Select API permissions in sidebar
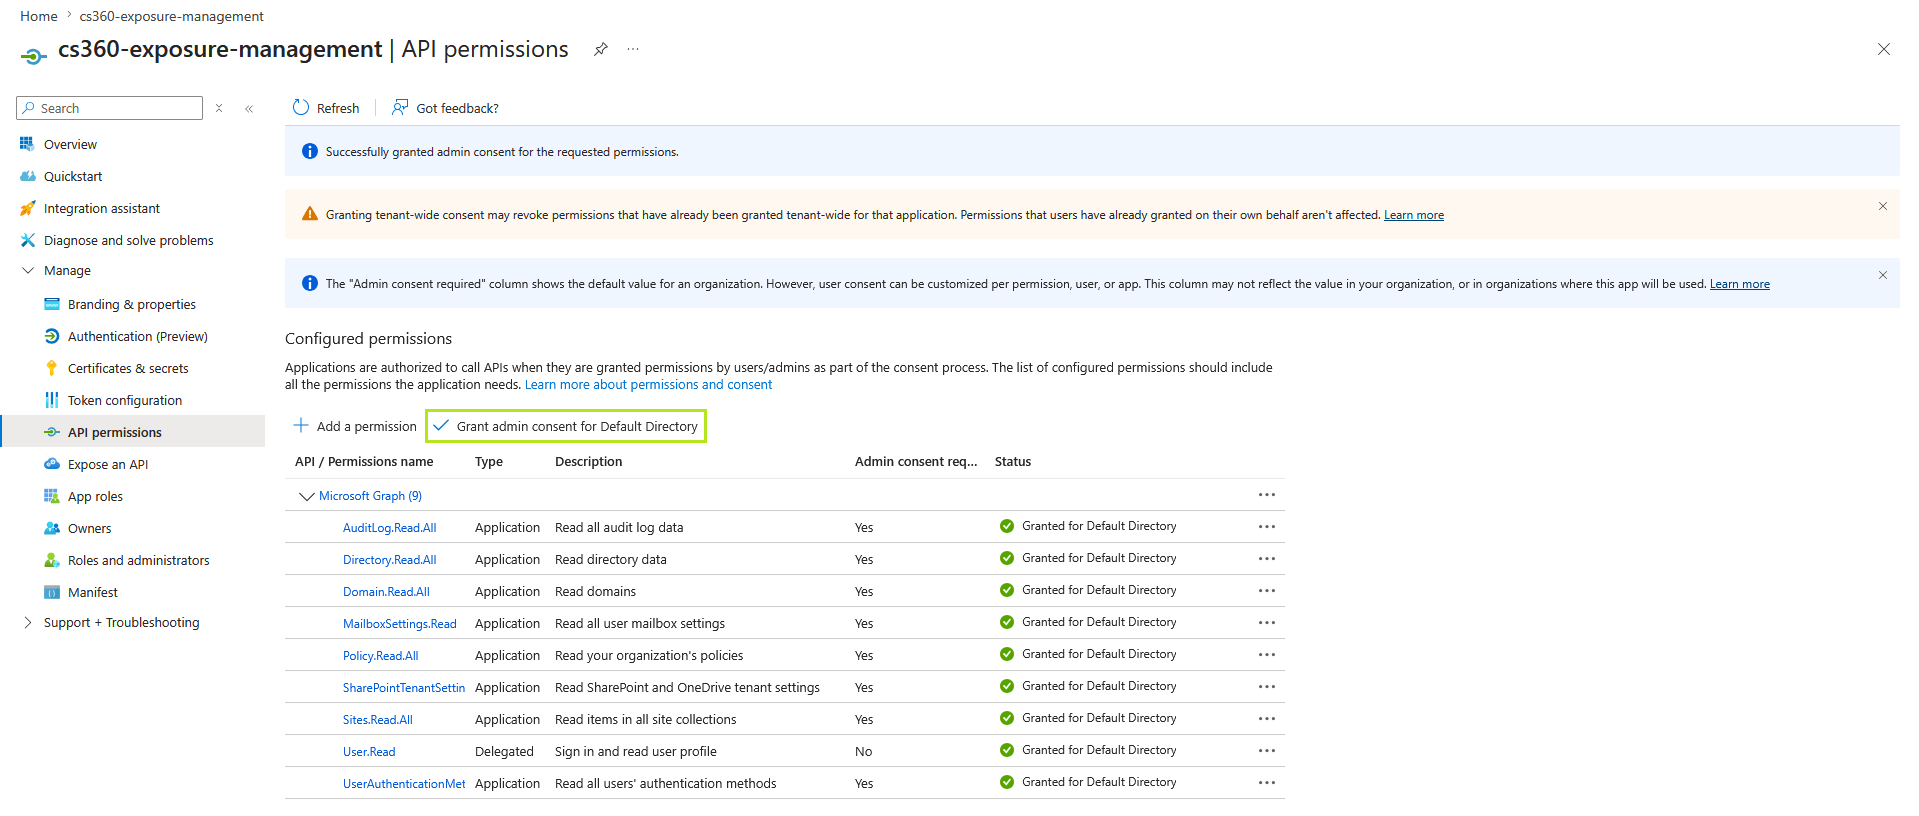Image resolution: width=1919 pixels, height=816 pixels. pyautogui.click(x=132, y=432)
